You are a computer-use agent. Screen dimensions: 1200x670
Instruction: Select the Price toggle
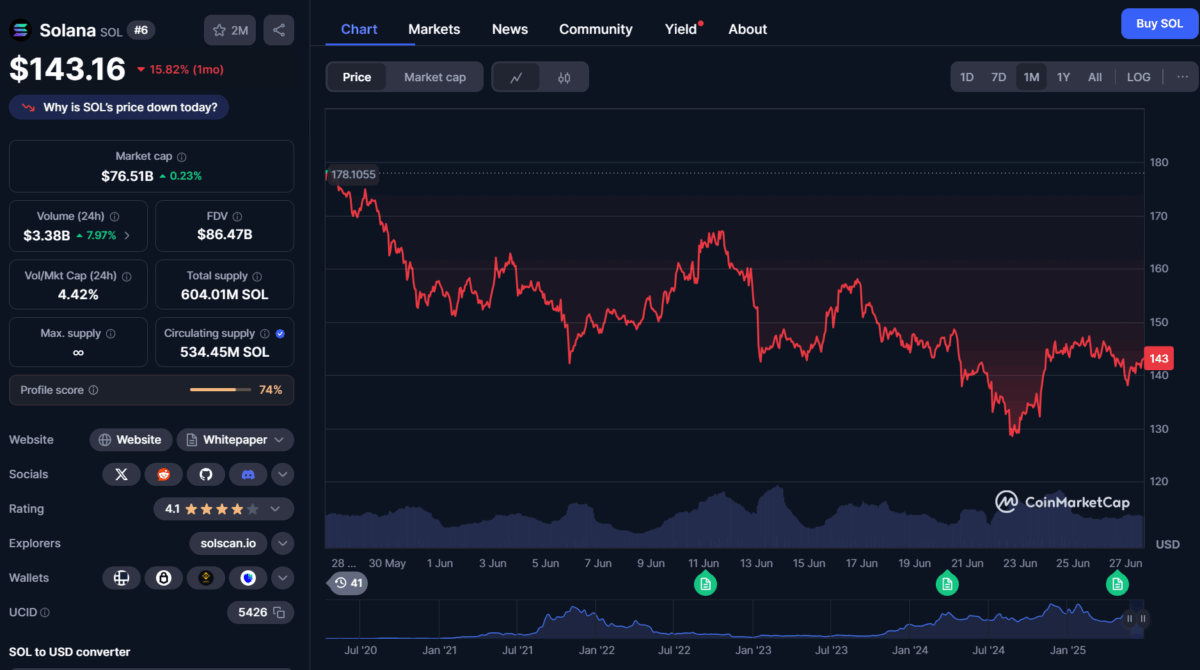coord(357,77)
